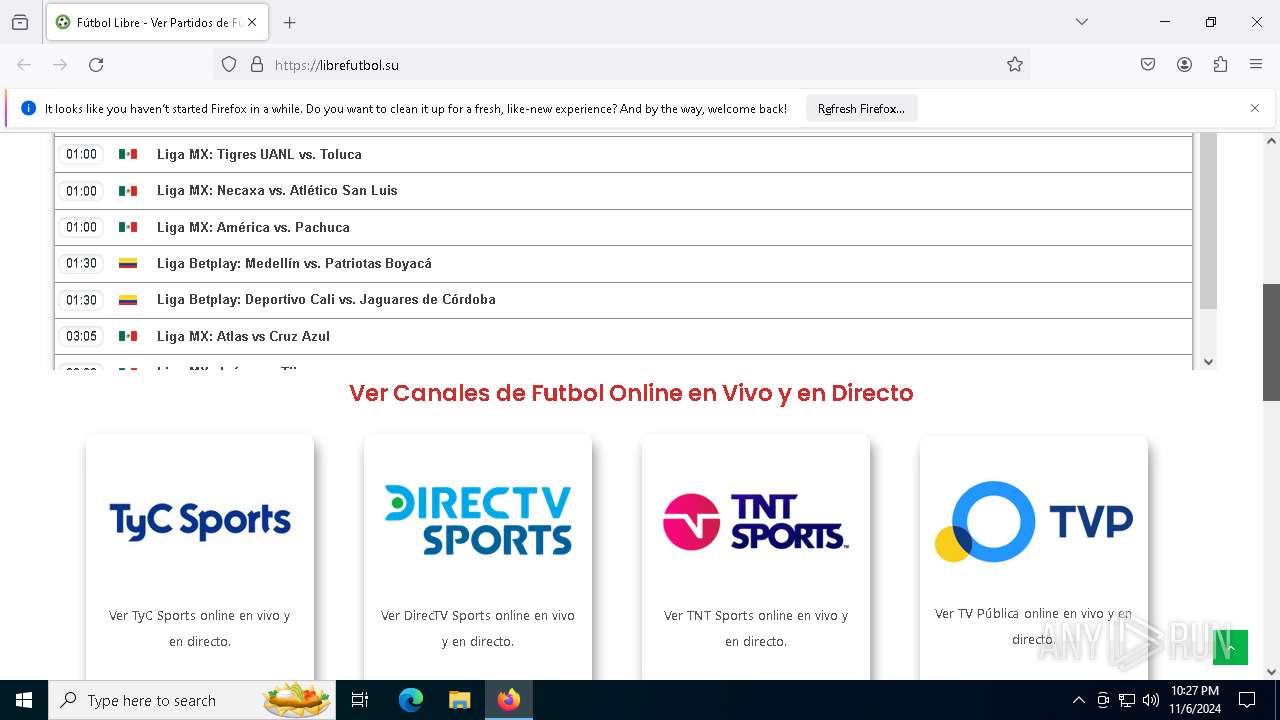Click the 03:05 time in Atlas row
The height and width of the screenshot is (720, 1280).
tap(82, 336)
